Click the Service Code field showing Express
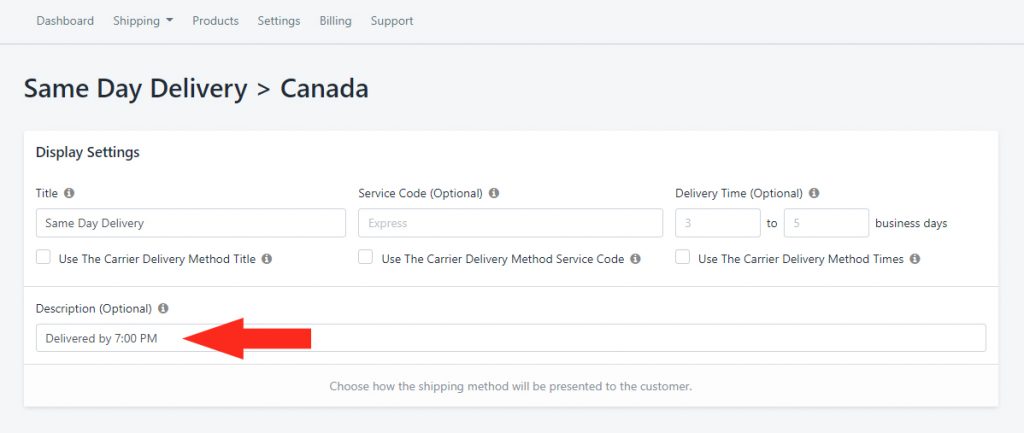The height and width of the screenshot is (433, 1024). point(511,223)
